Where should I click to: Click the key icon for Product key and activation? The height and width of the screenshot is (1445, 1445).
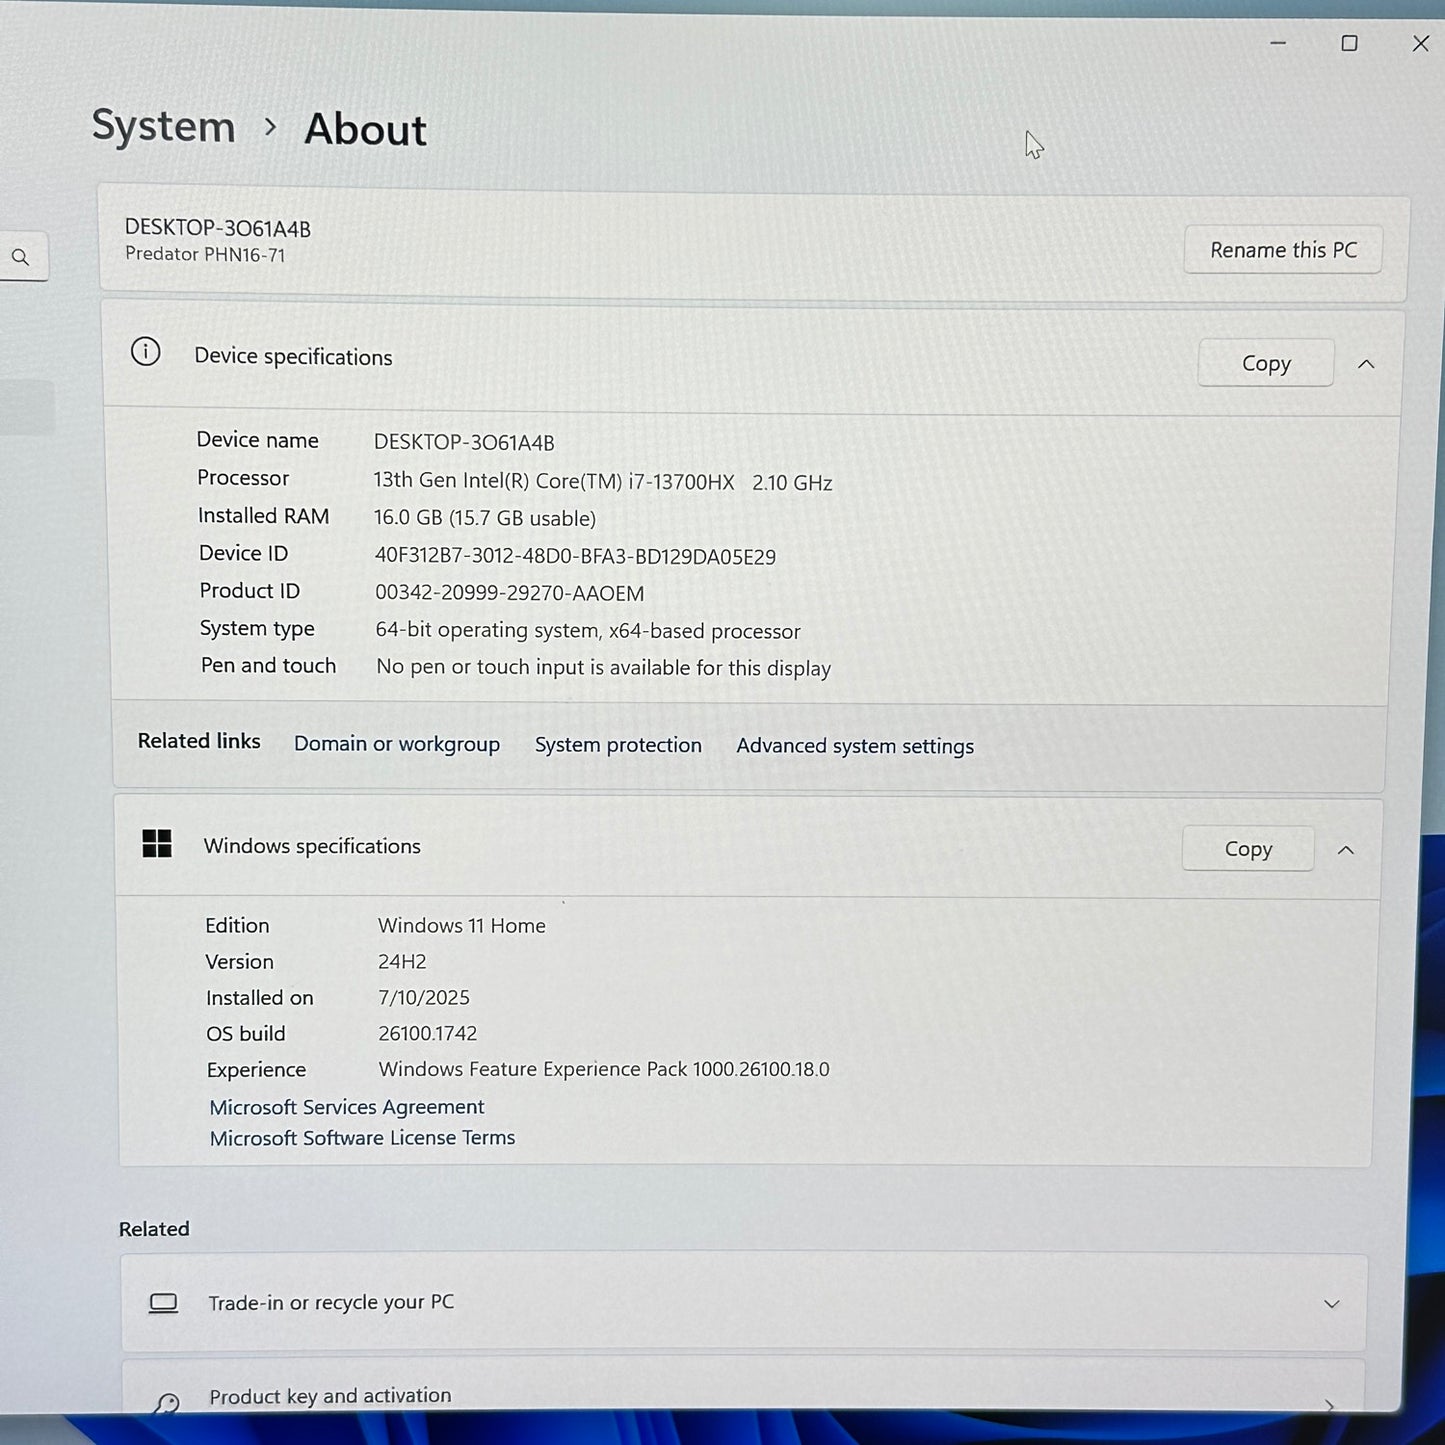(167, 1401)
